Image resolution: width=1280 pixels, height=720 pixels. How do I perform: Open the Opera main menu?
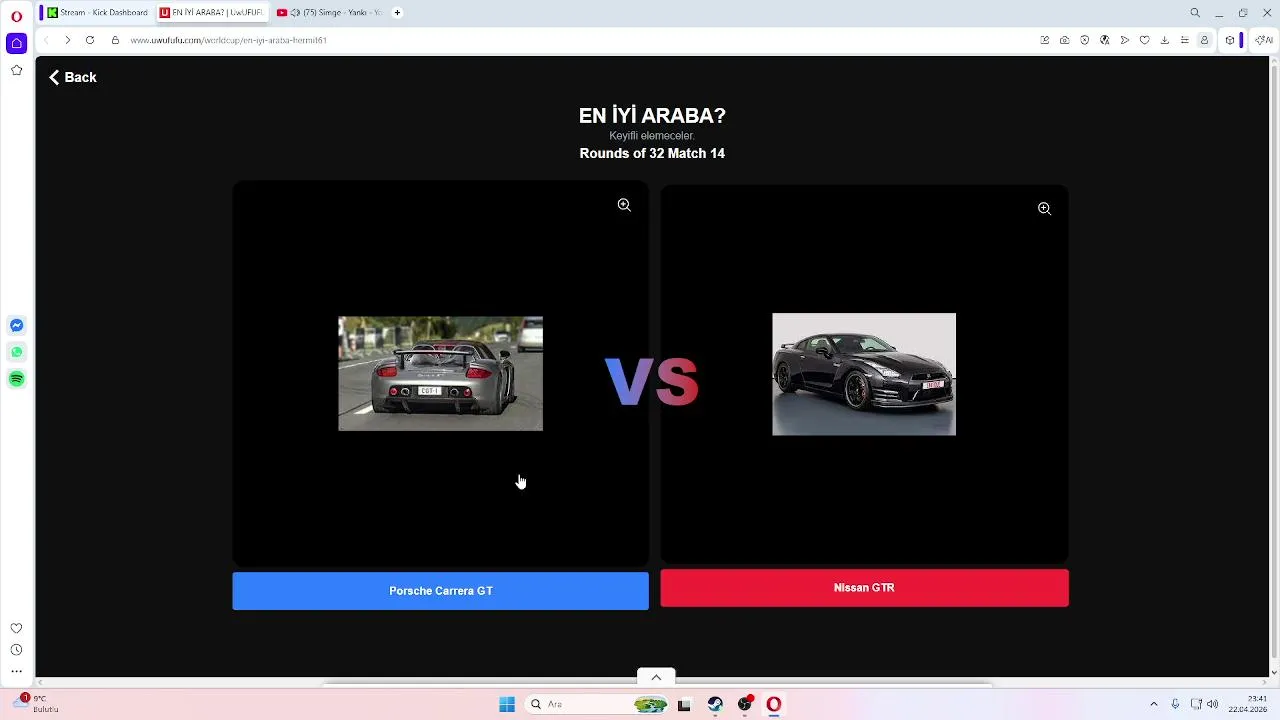(x=16, y=16)
